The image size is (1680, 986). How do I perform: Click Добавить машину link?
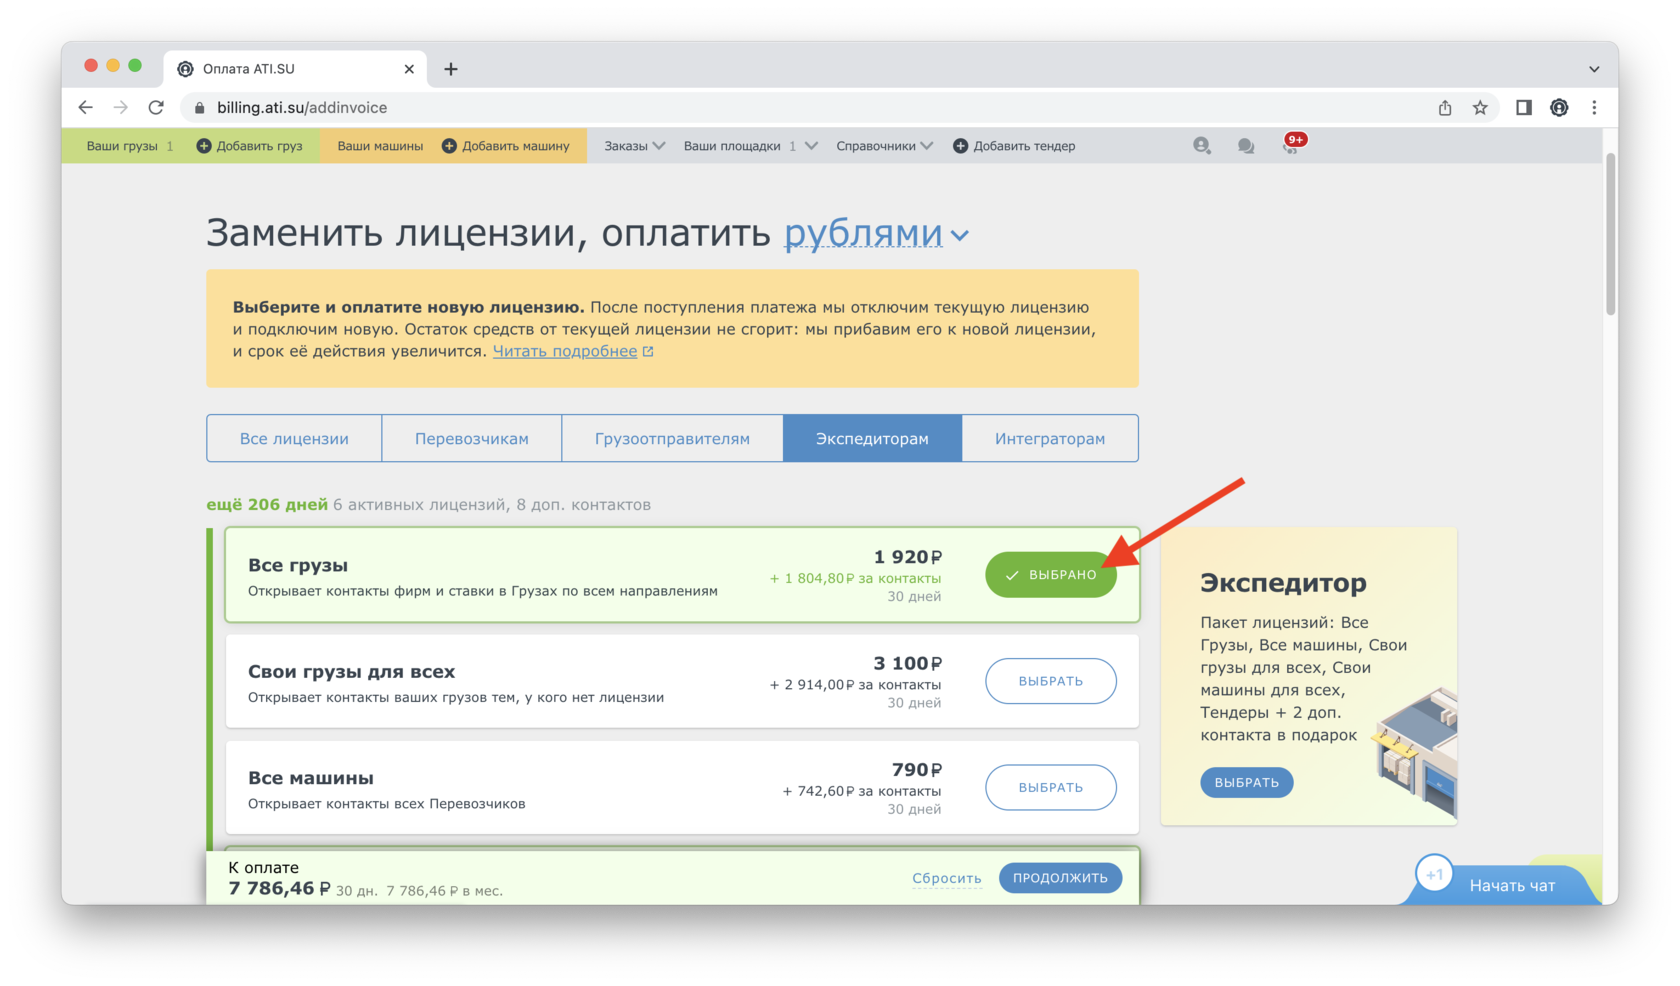pyautogui.click(x=516, y=146)
